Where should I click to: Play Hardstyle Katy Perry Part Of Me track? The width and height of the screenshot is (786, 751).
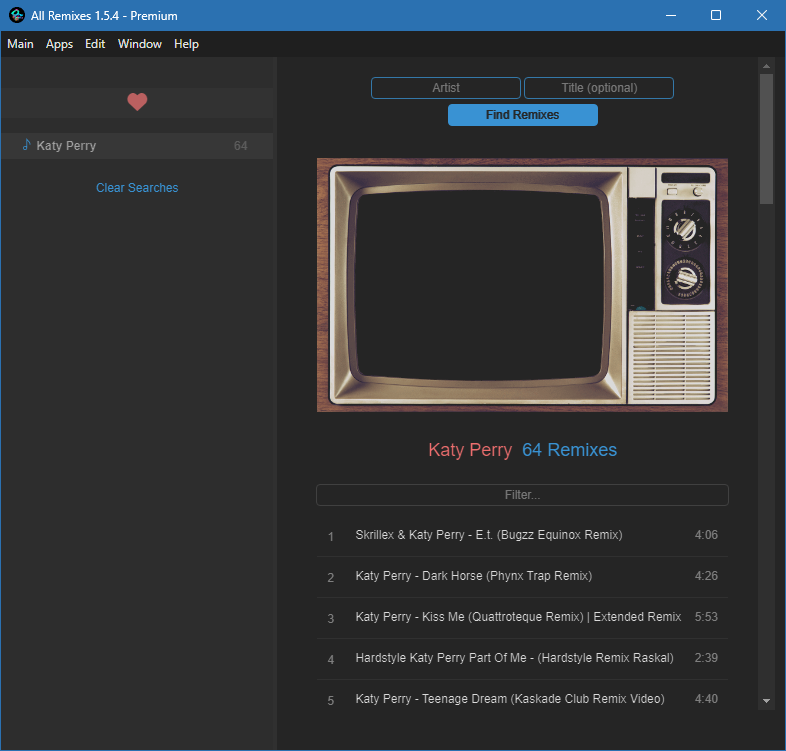522,659
